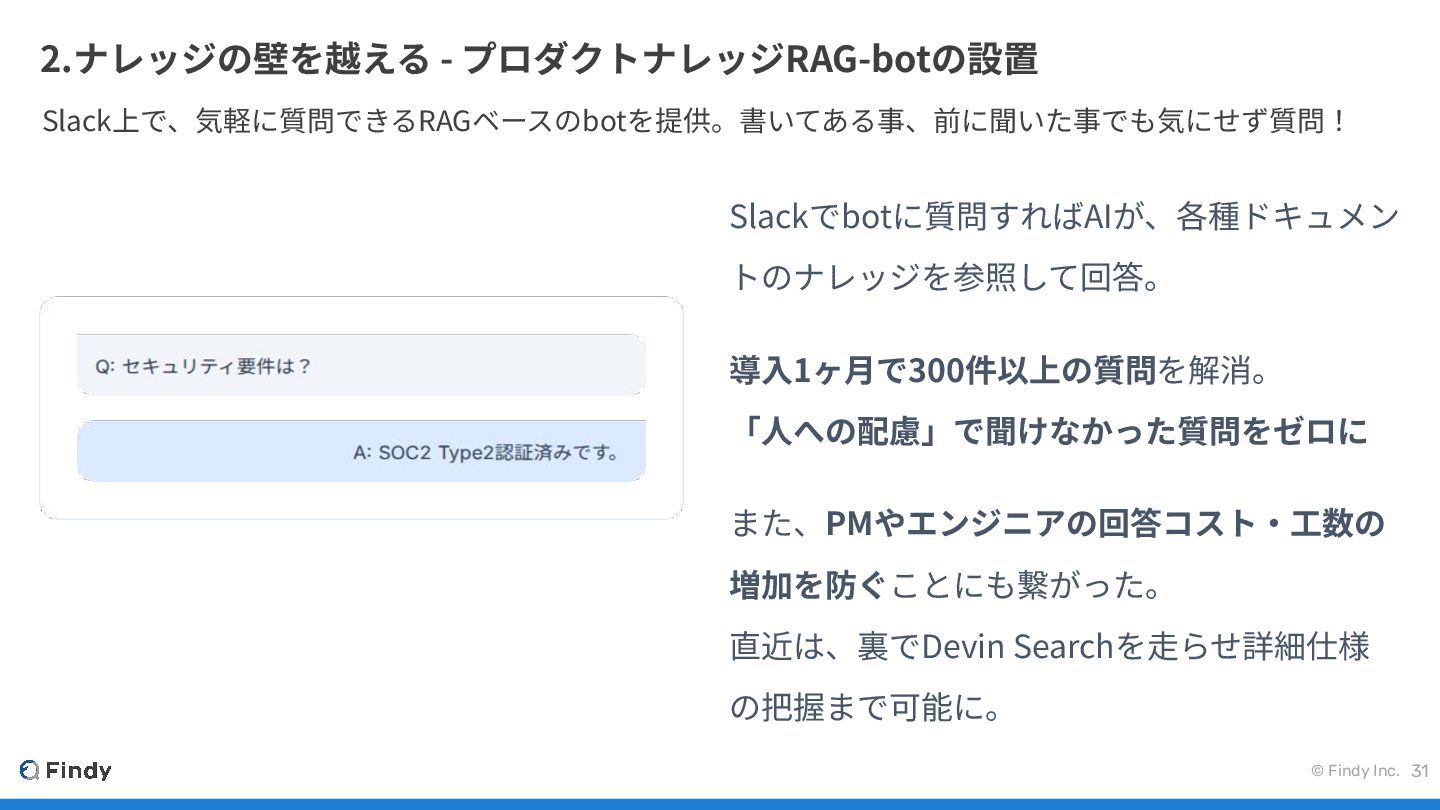
Task: Click the Findy wordmark in footer
Action: 79,770
